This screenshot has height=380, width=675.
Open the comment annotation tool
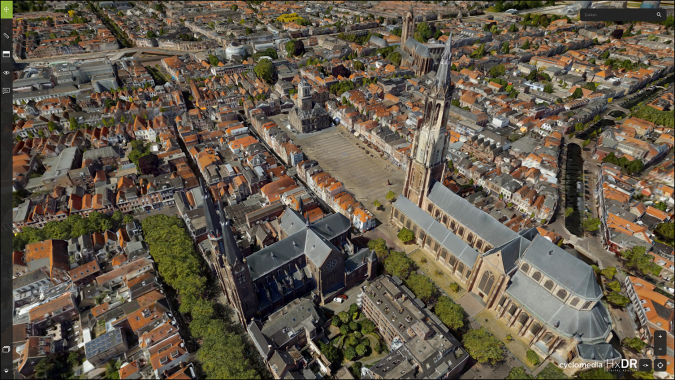point(6,91)
